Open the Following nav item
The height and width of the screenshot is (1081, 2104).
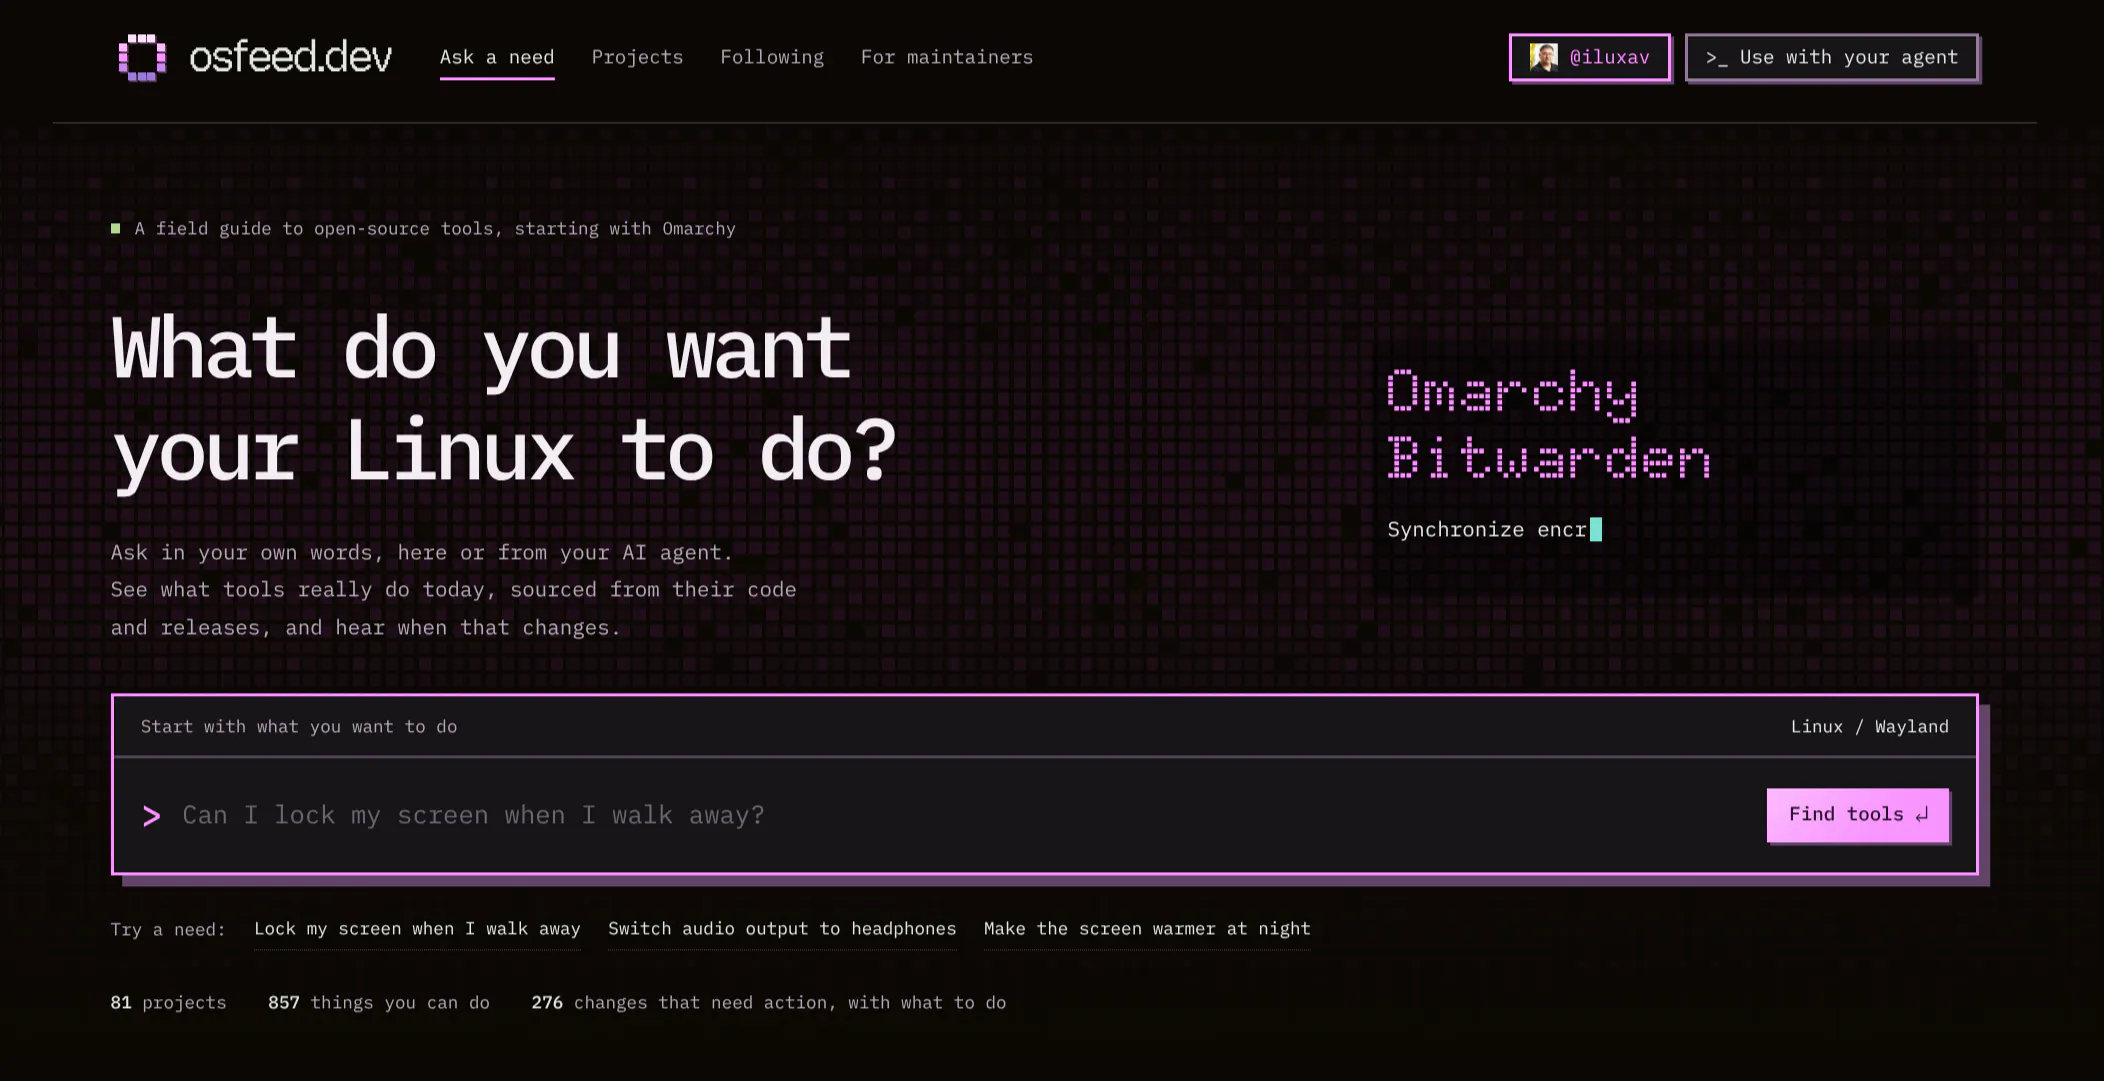(772, 57)
